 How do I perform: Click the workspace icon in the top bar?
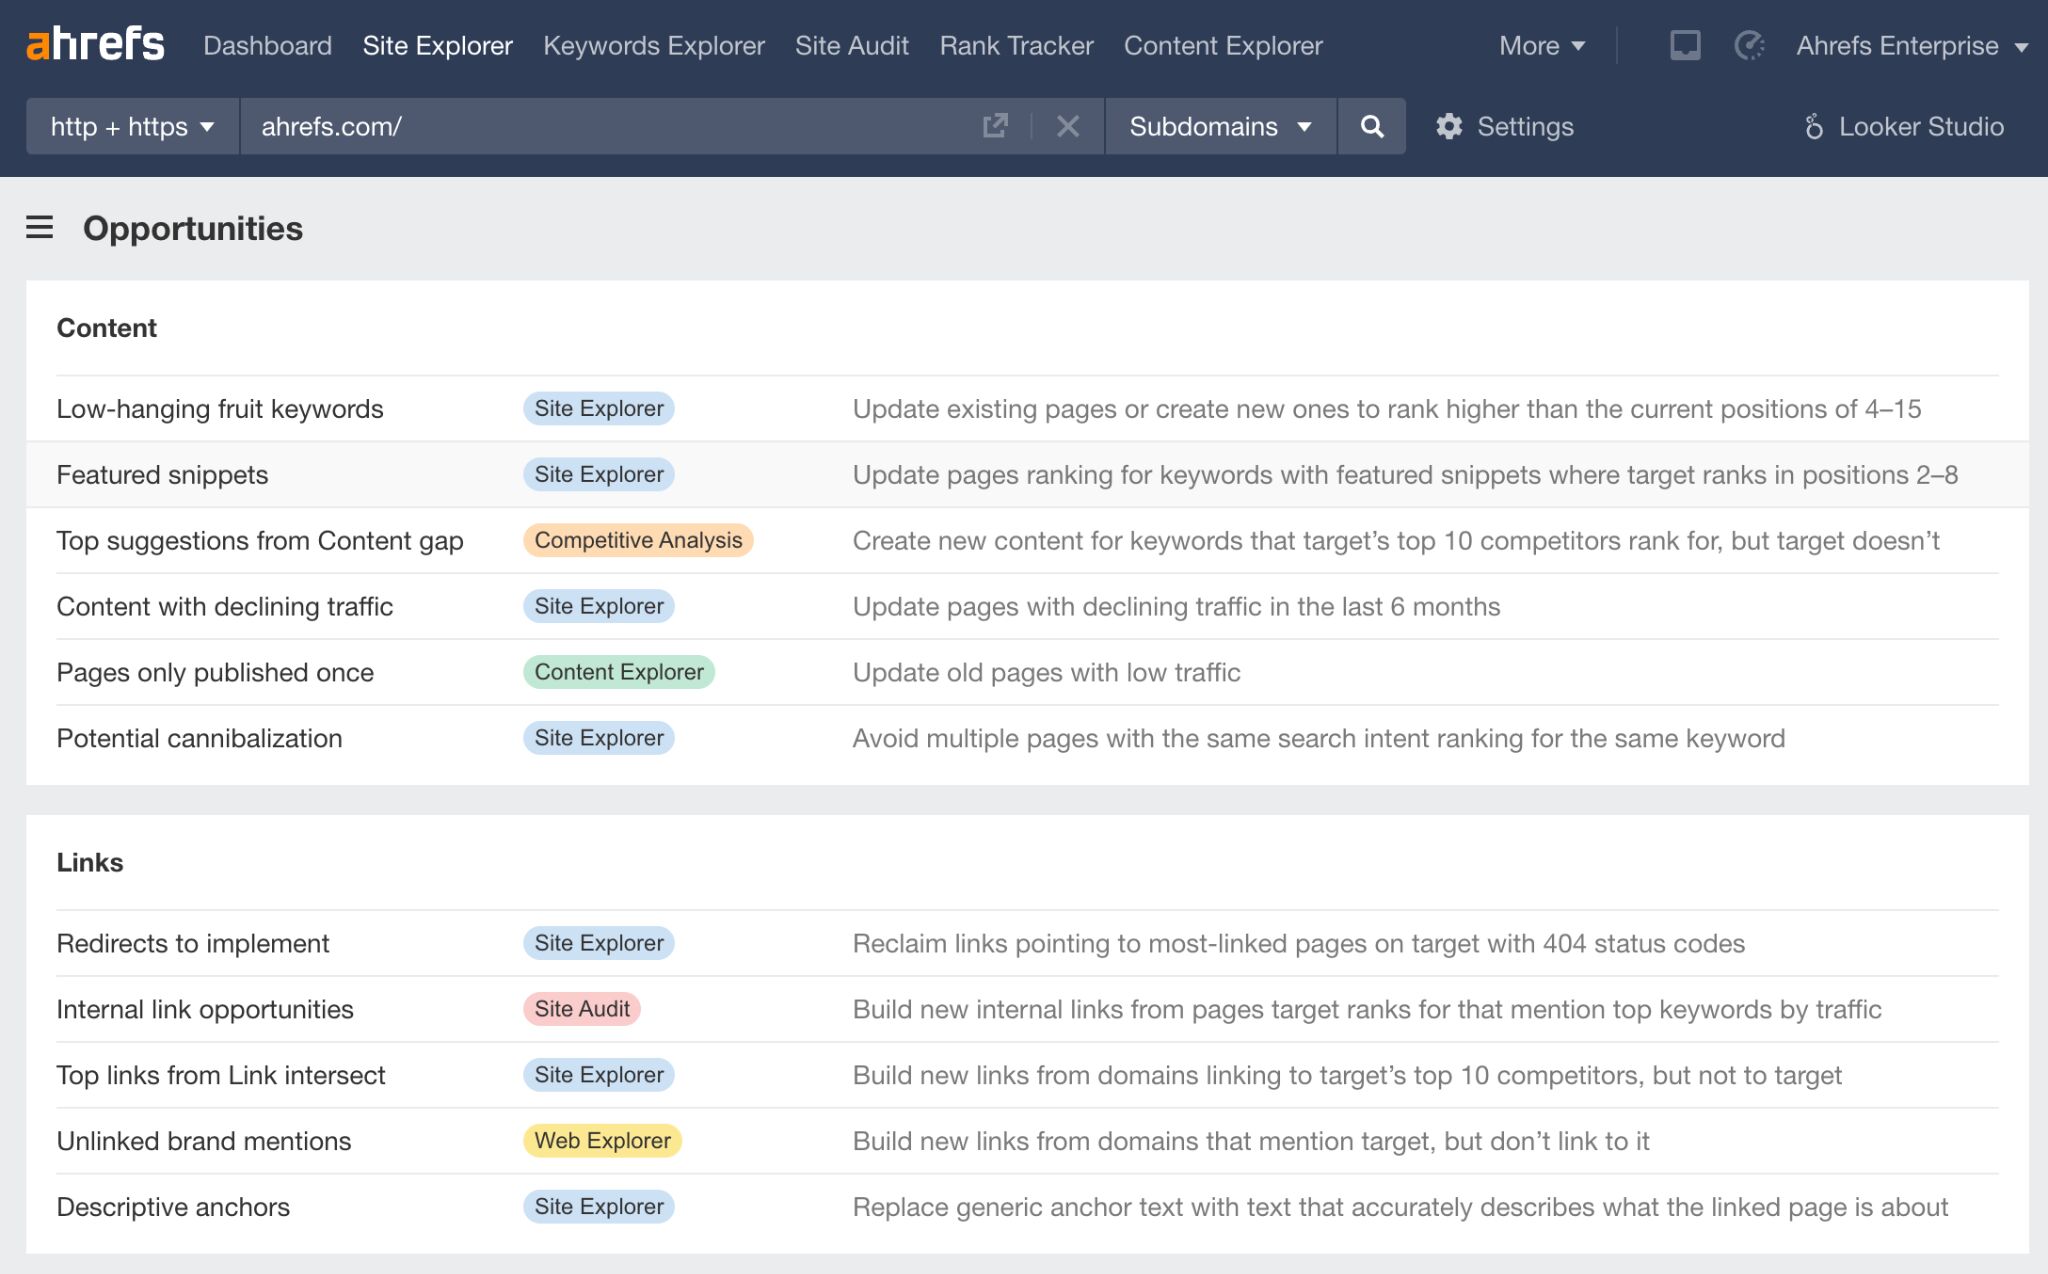pyautogui.click(x=1685, y=45)
